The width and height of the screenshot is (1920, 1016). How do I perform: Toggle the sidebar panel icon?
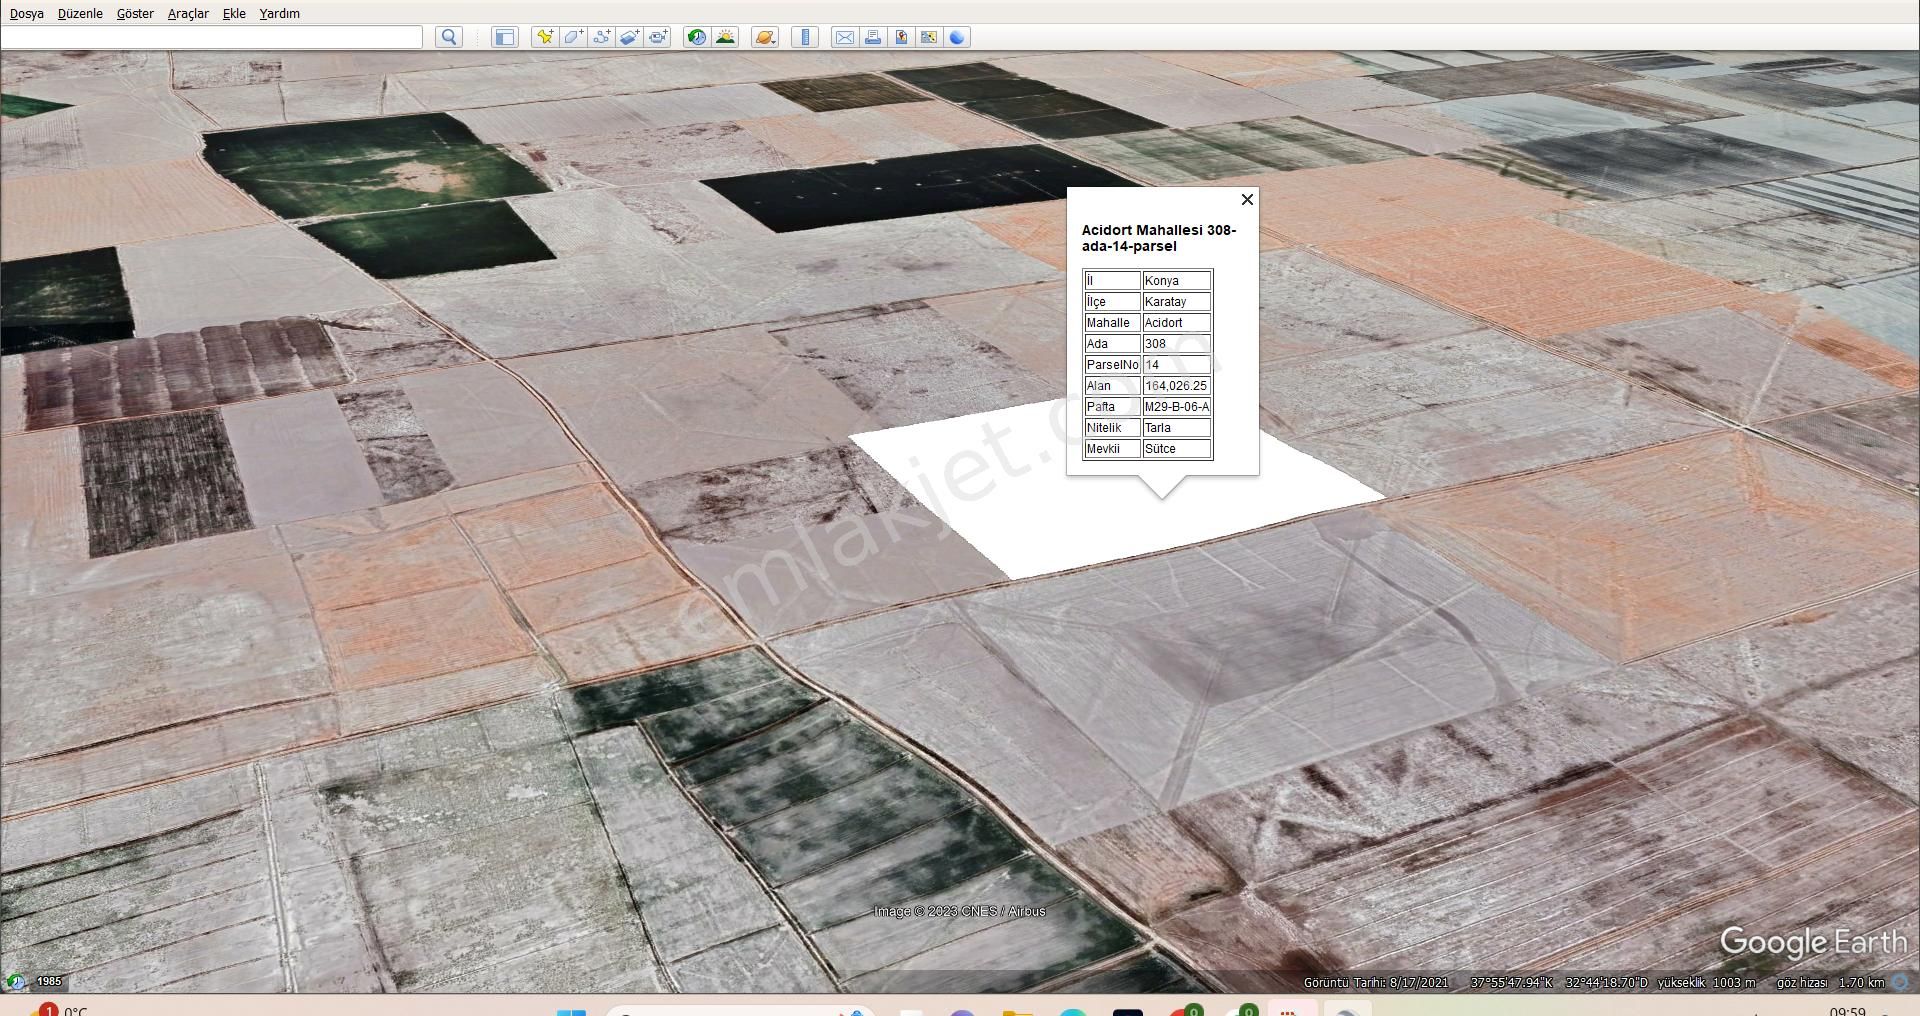(505, 37)
